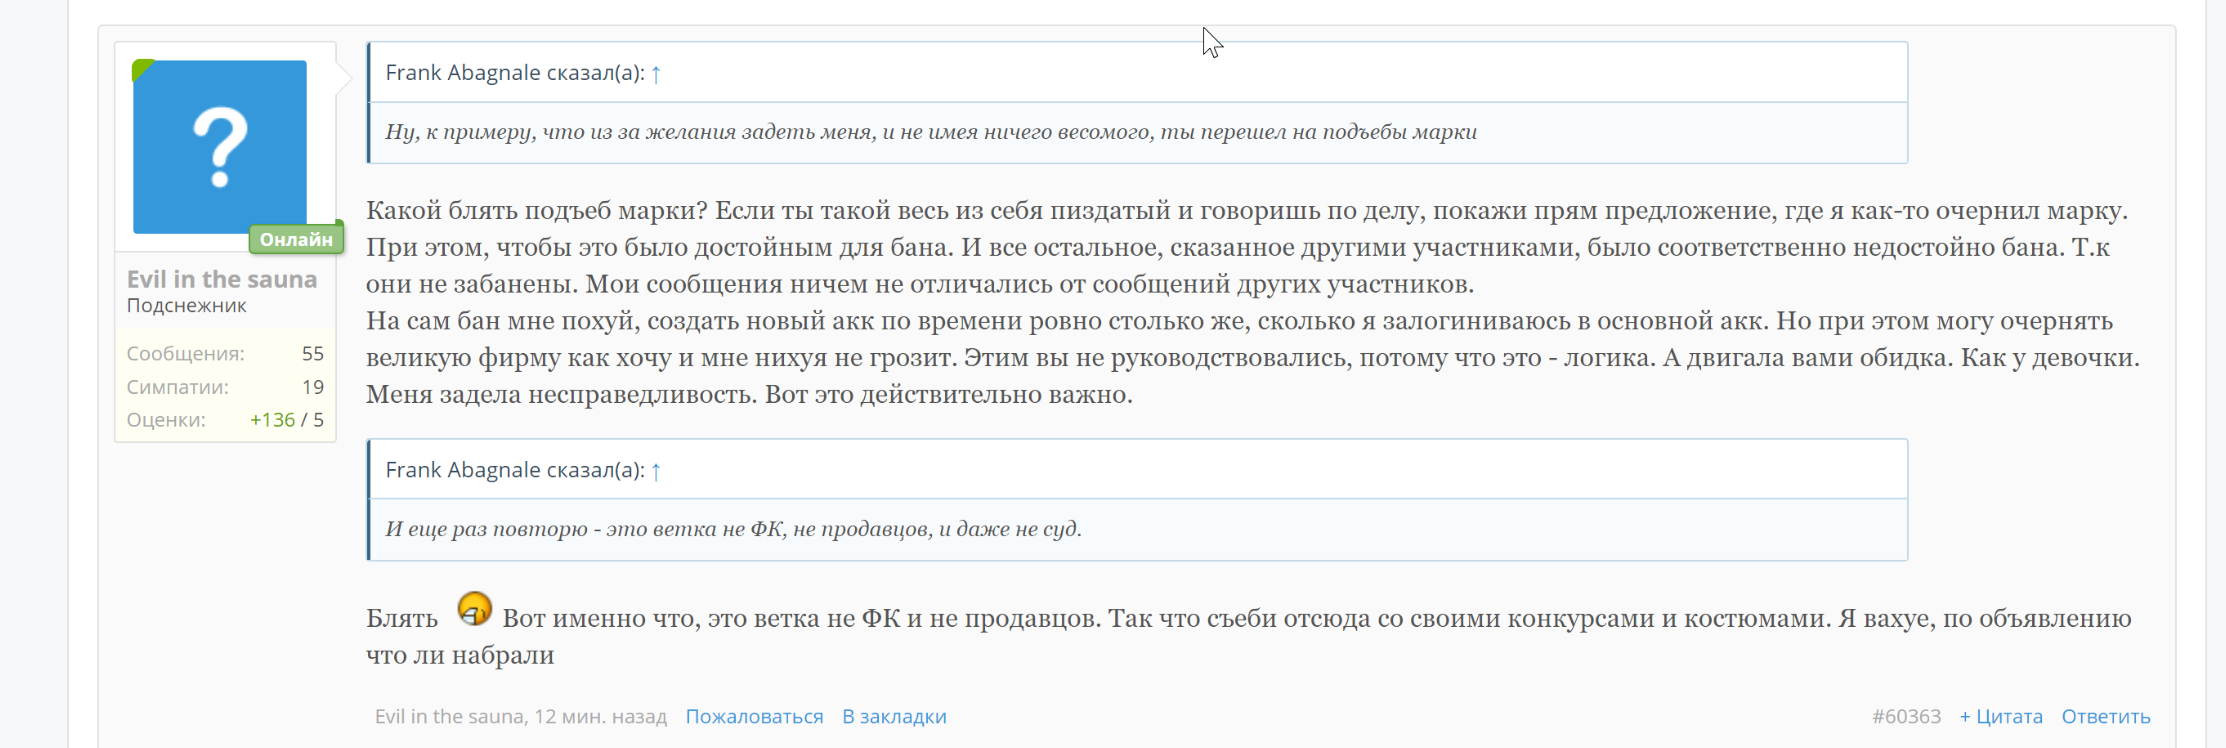
Task: Open post permalink #60363
Action: coord(1906,717)
